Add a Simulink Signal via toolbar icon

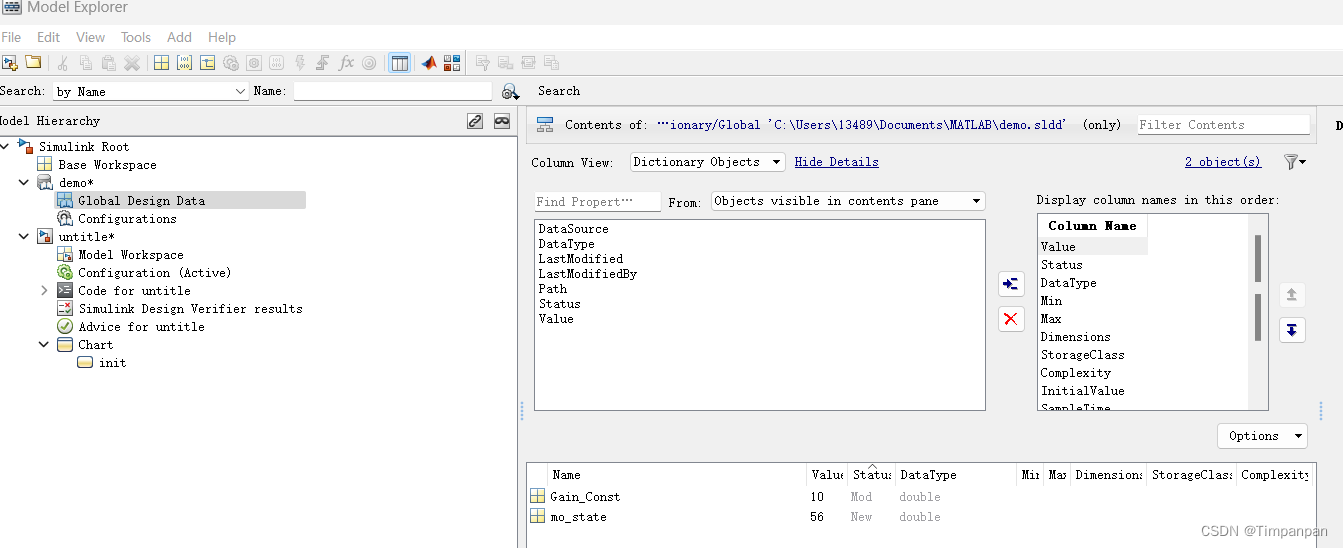pos(207,63)
